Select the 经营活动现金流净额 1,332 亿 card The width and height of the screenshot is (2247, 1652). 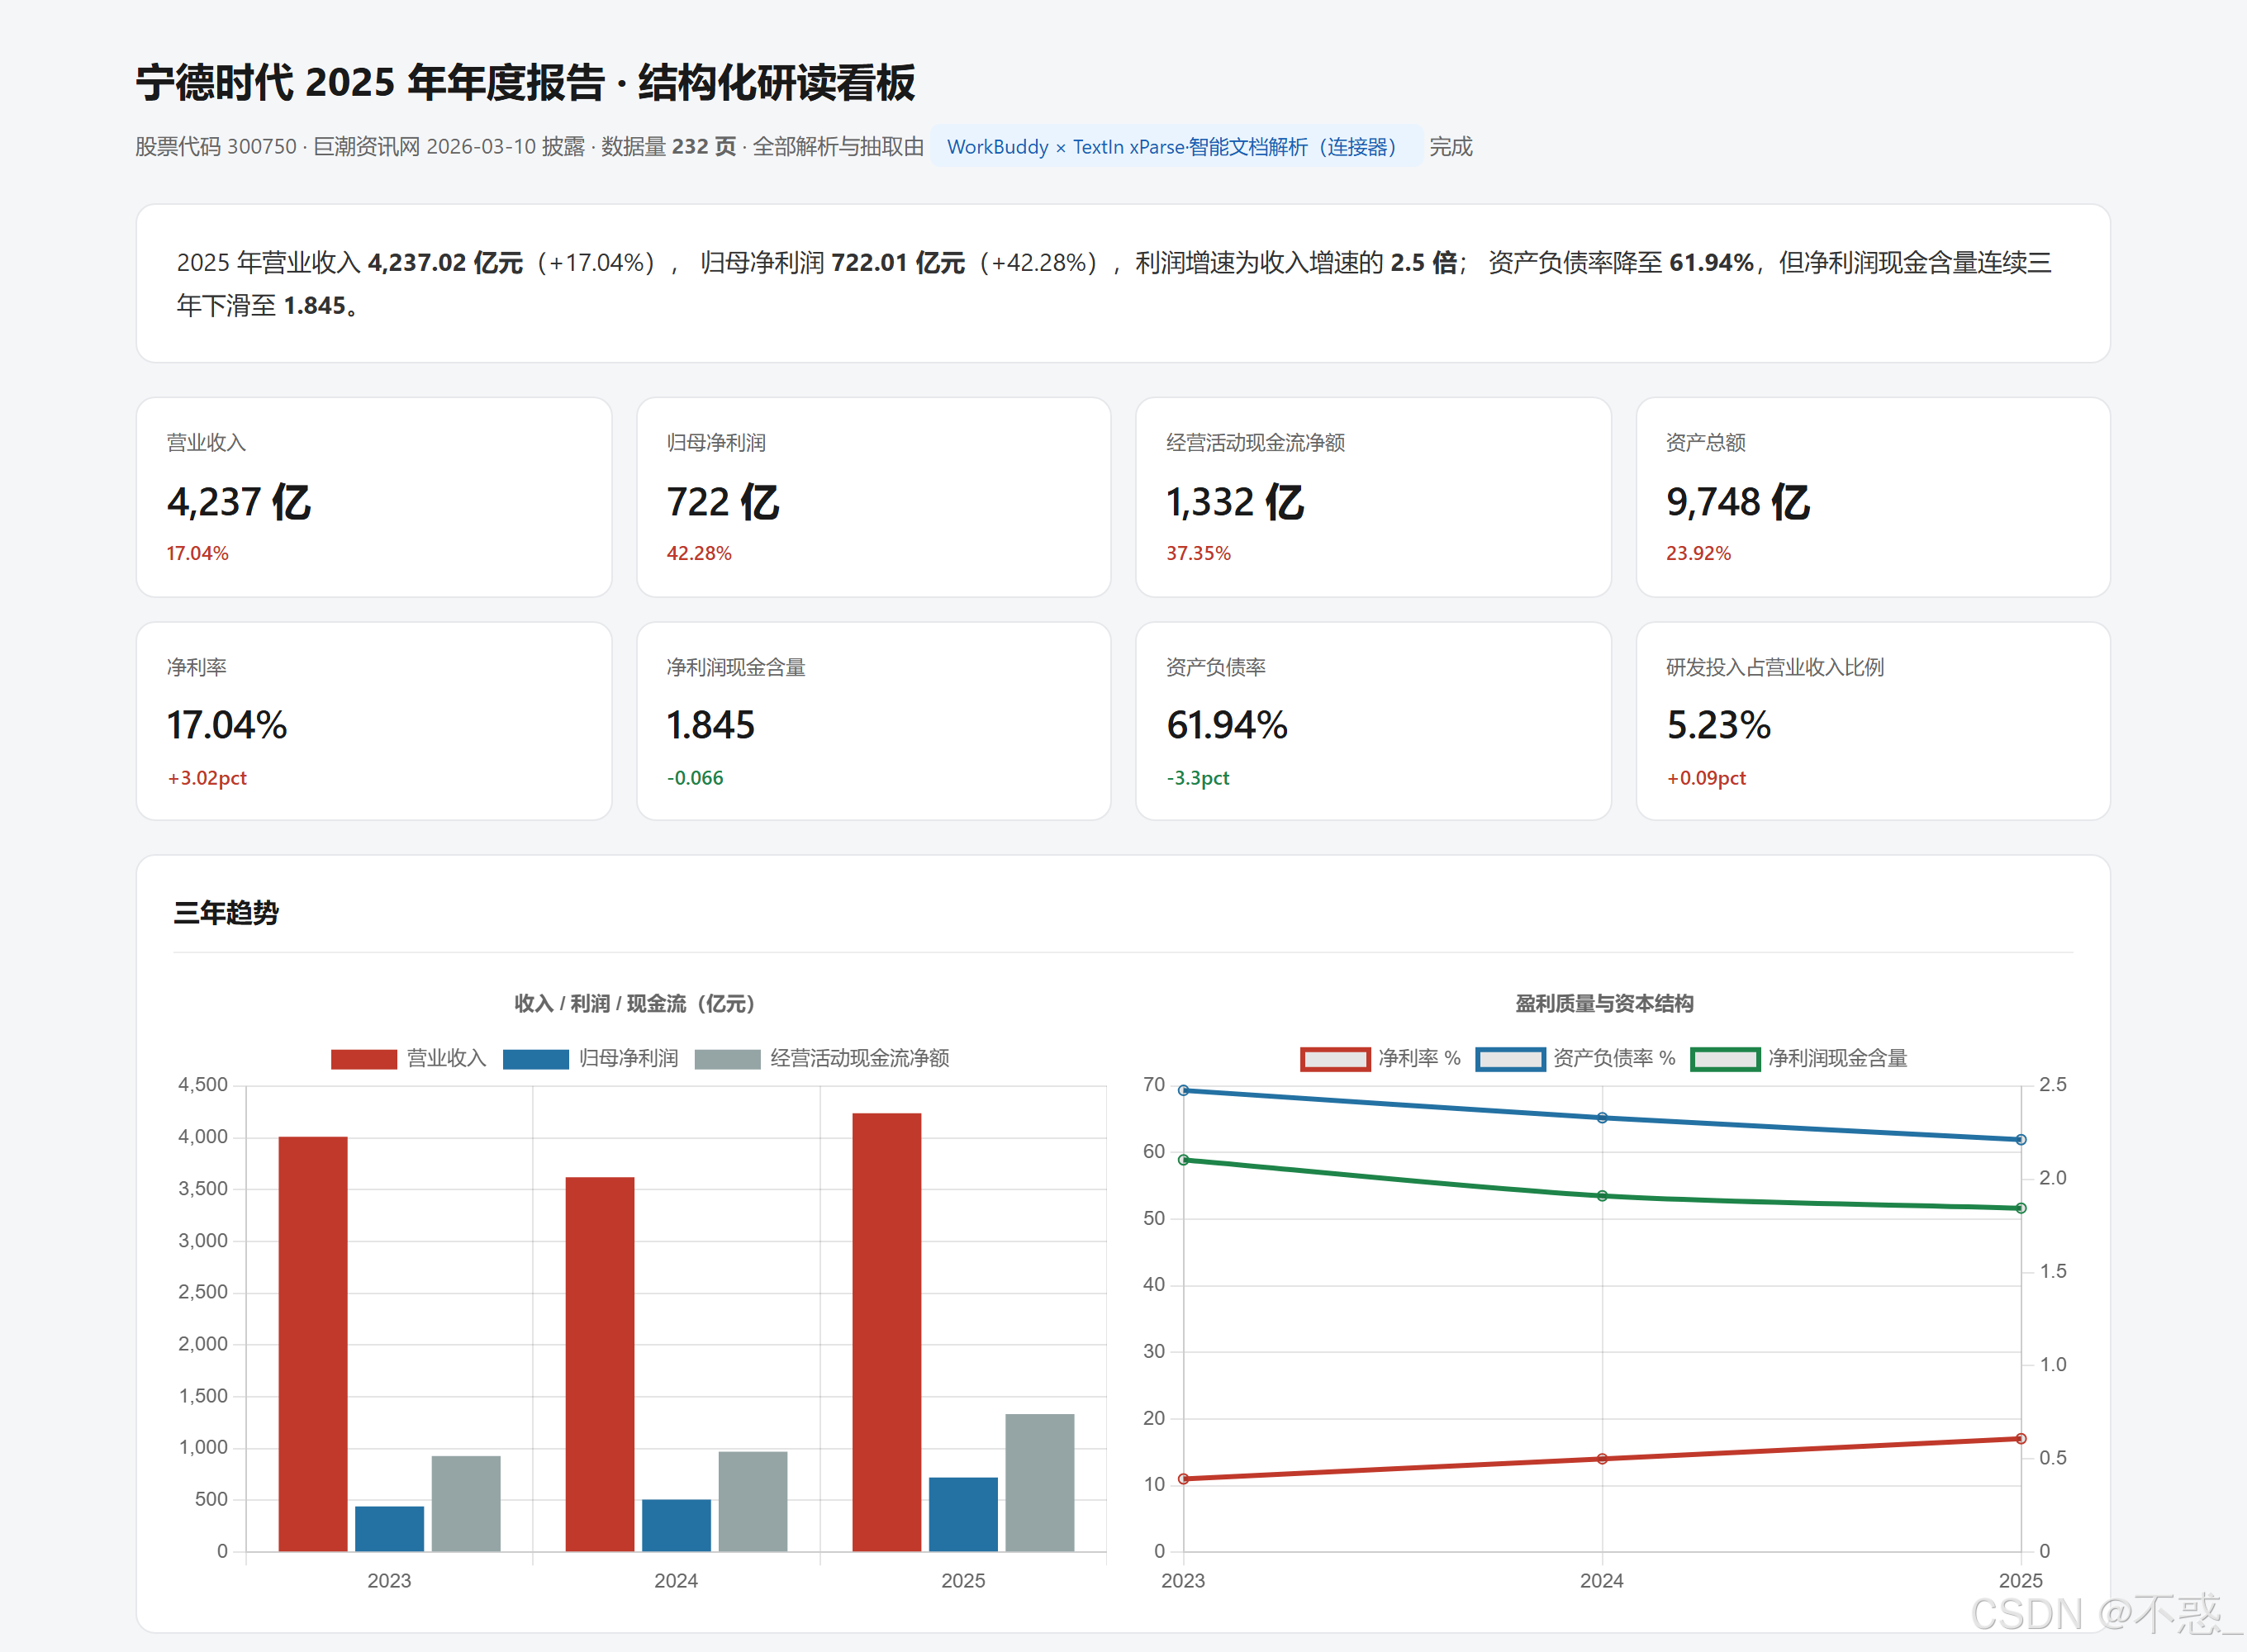pos(1373,497)
